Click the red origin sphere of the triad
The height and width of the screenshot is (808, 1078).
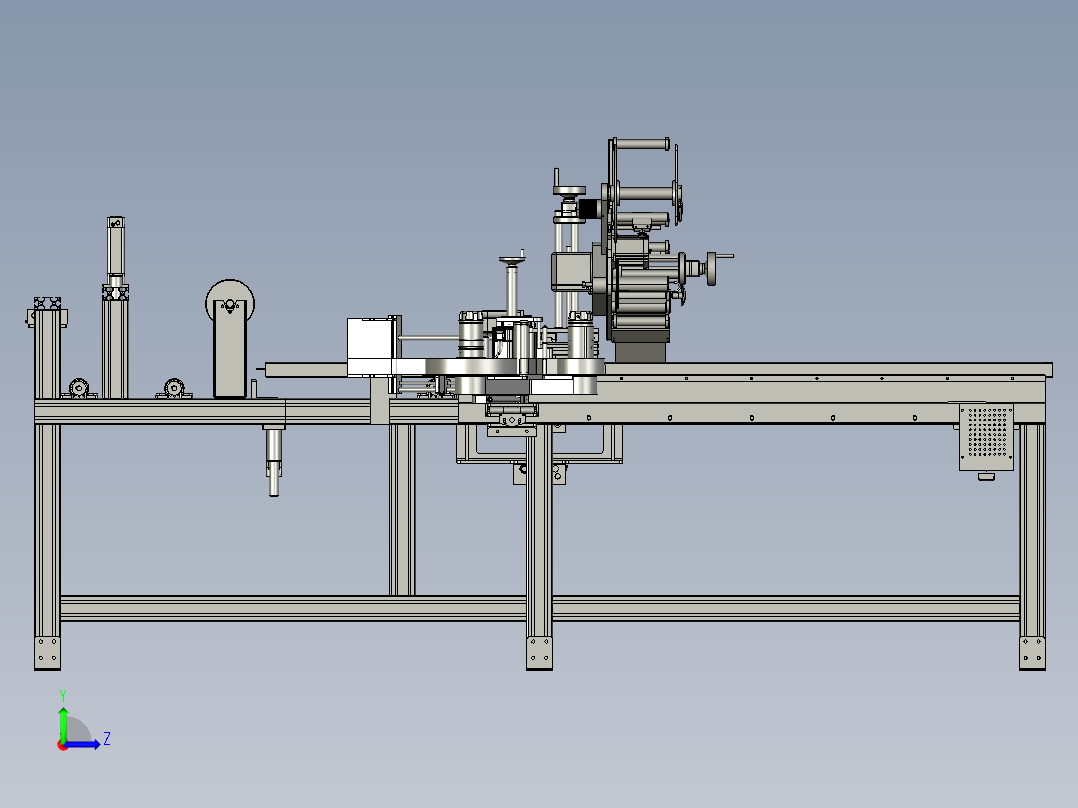(x=62, y=745)
